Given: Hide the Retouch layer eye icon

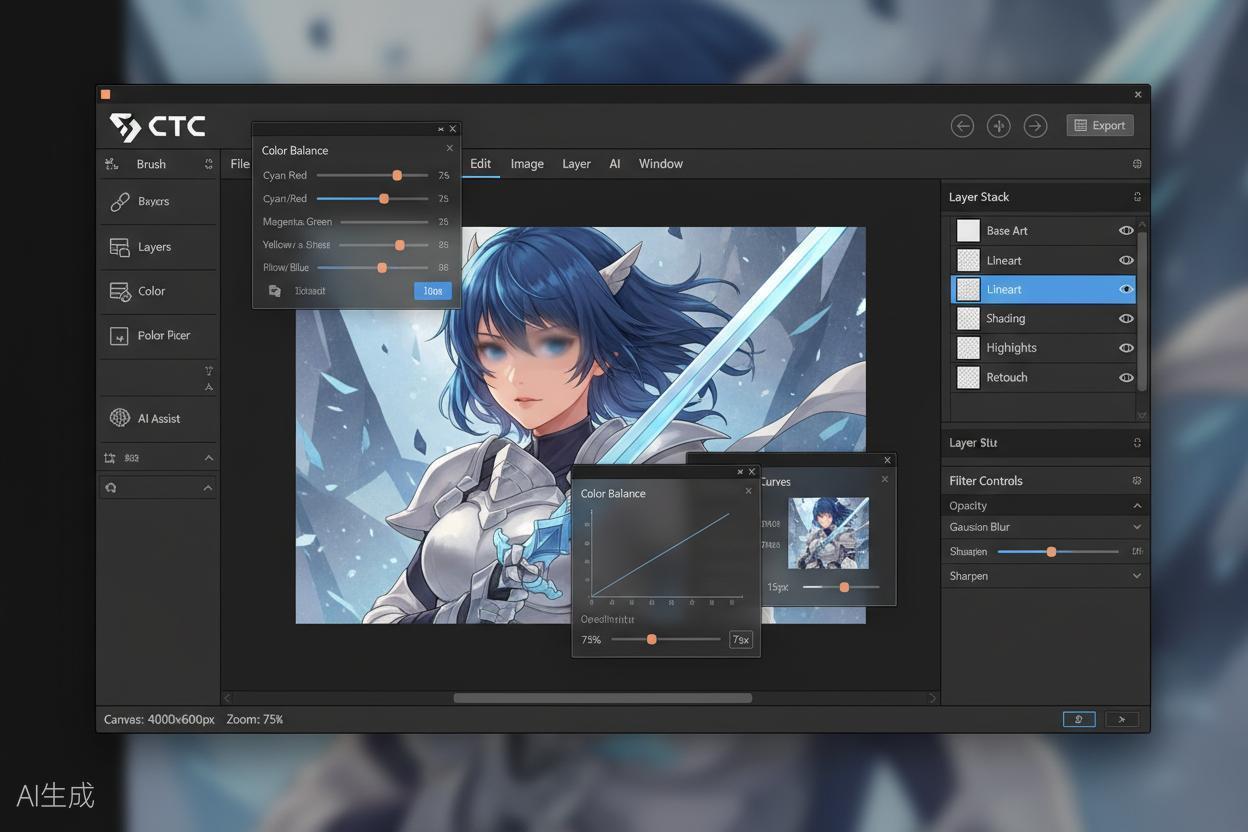Looking at the screenshot, I should point(1126,378).
